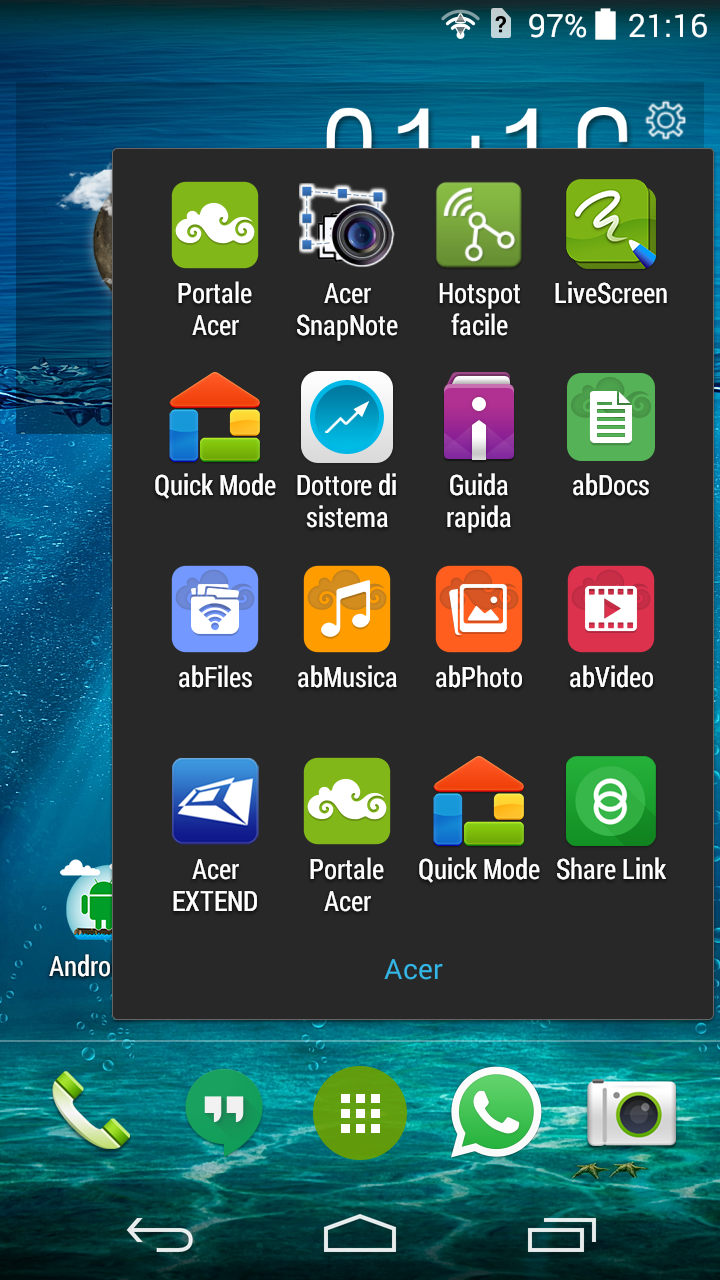Open the Hotspot facile app
The image size is (720, 1280).
point(479,225)
